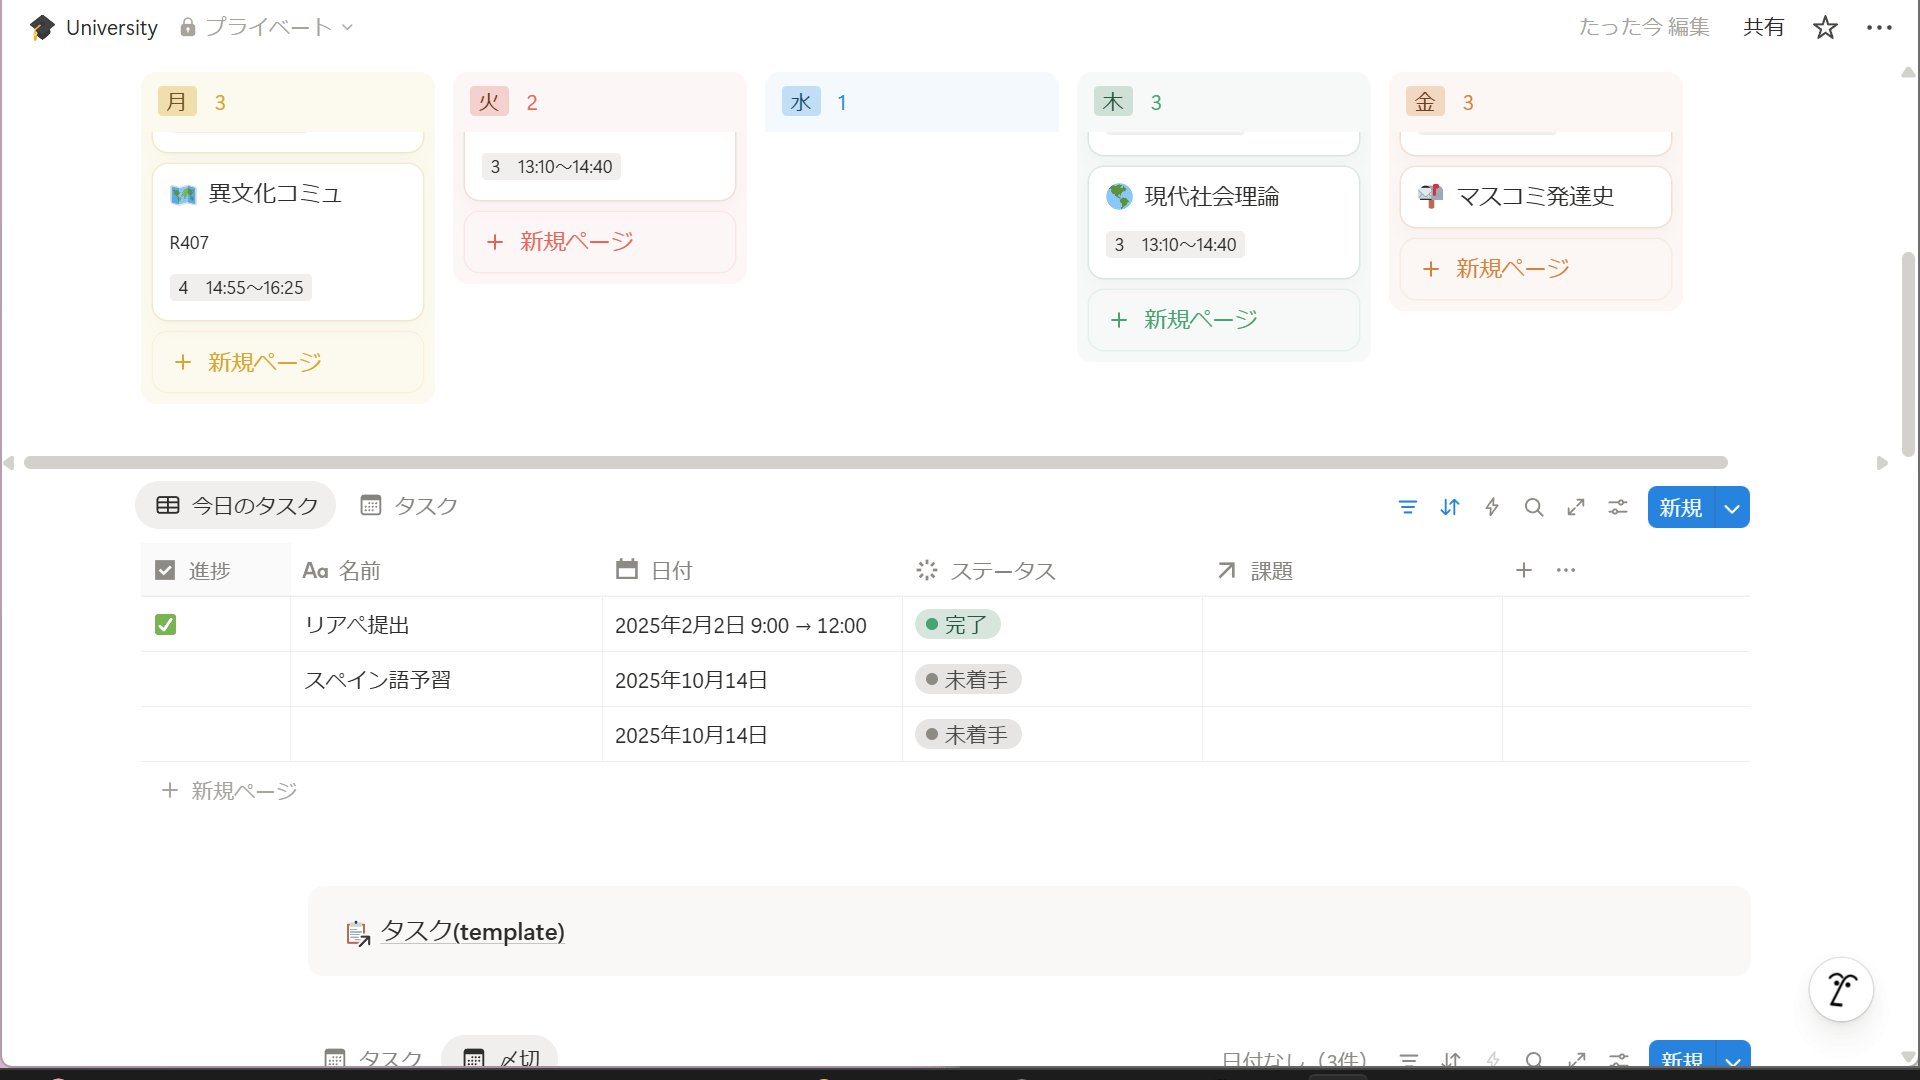Open the プライベート dropdown chevron

348,28
